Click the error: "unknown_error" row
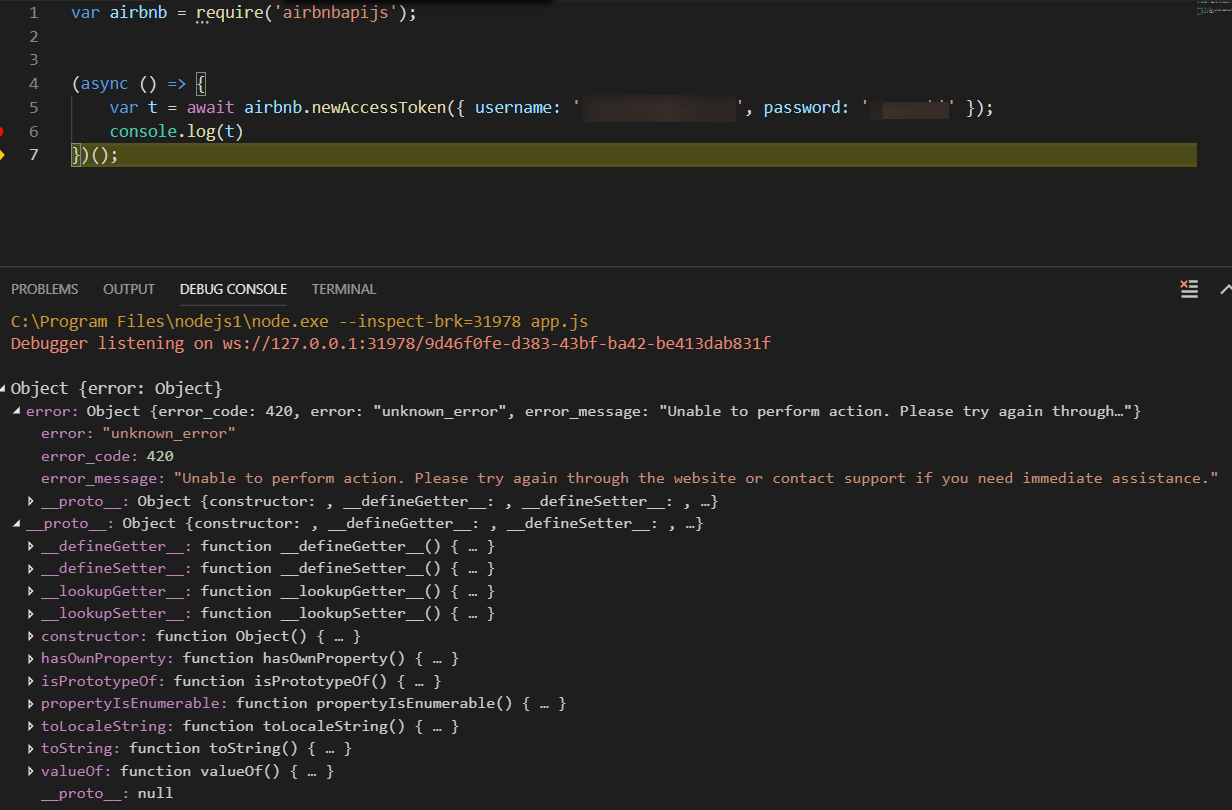Screen dimensions: 1232x810 tap(138, 434)
